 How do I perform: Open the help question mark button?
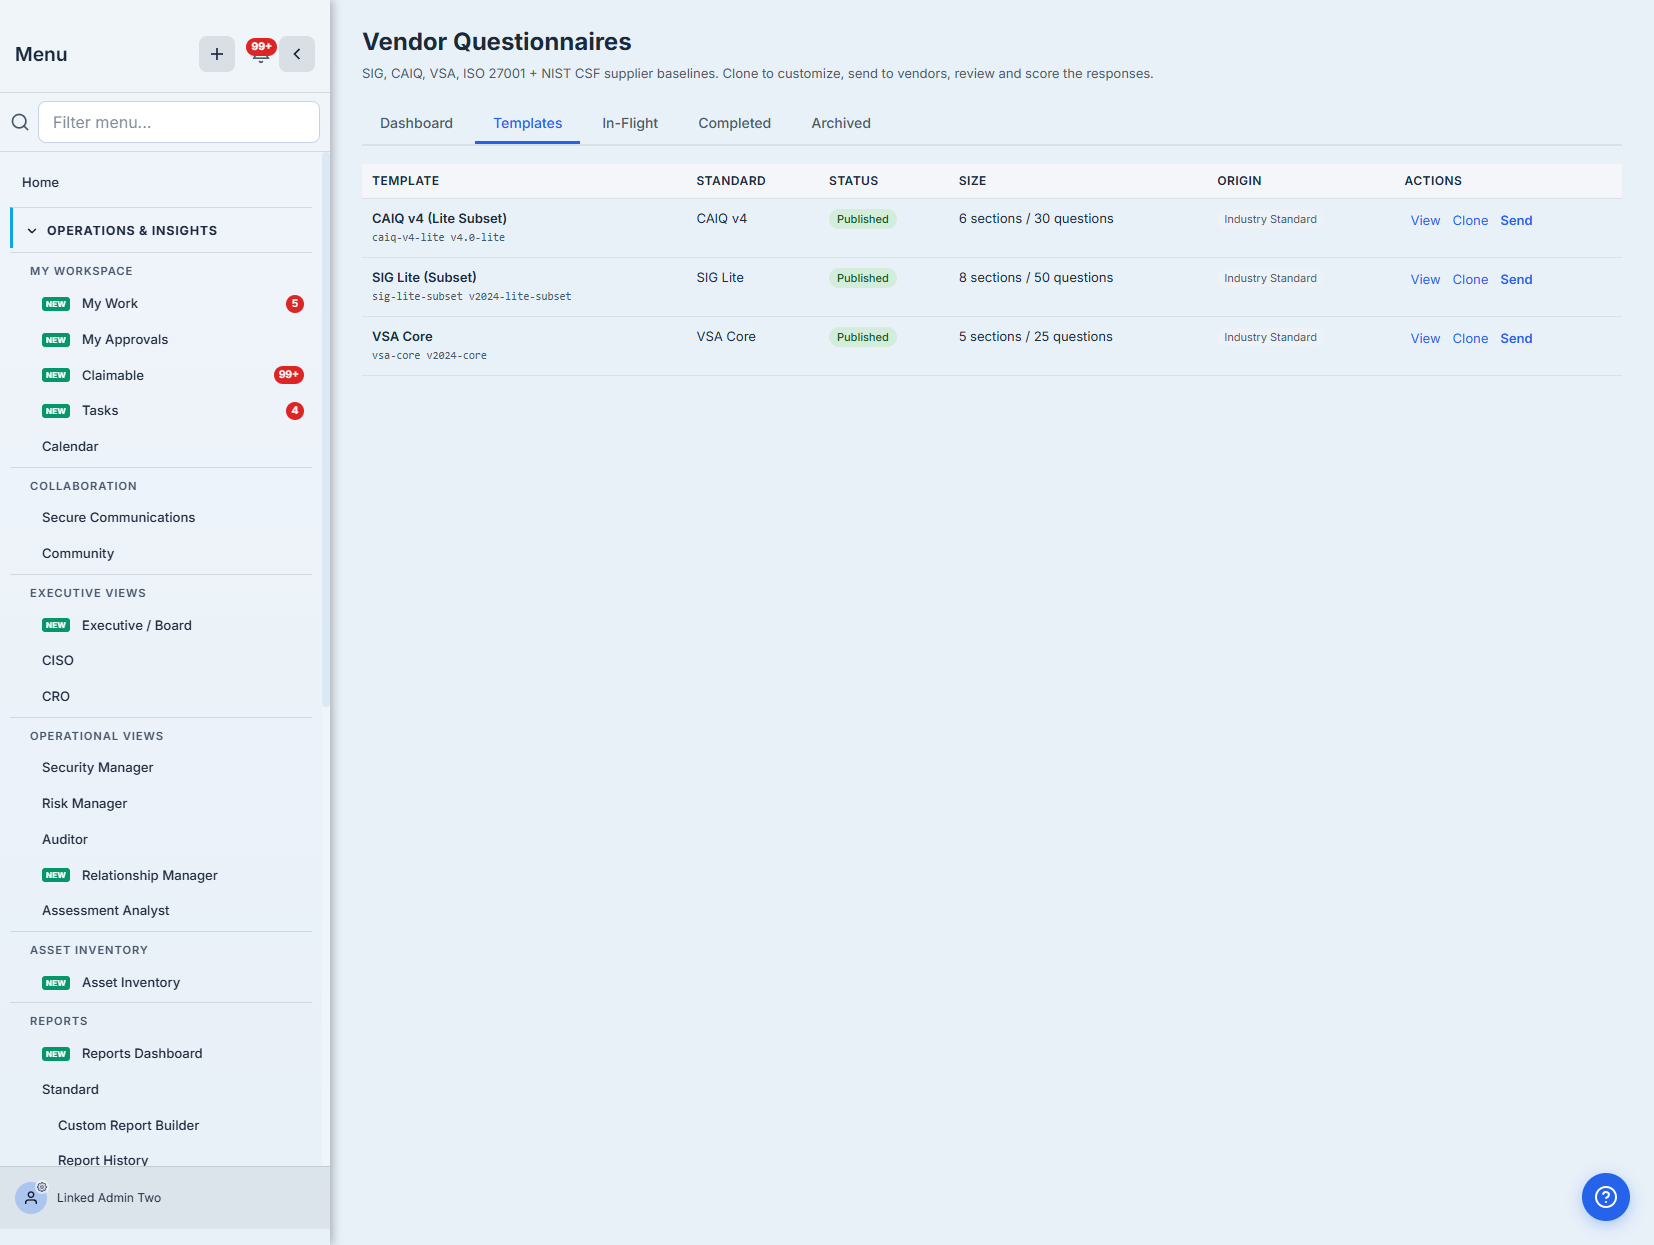tap(1606, 1197)
